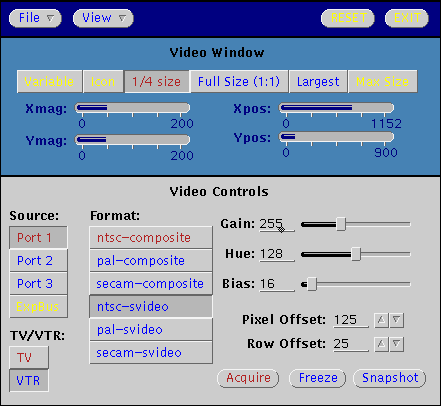Open the View menu

(x=103, y=18)
